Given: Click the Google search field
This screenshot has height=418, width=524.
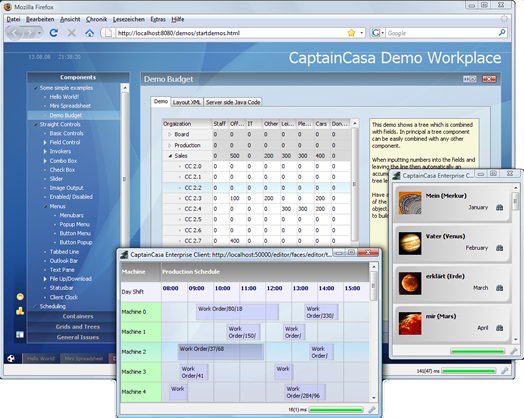Looking at the screenshot, I should [x=441, y=33].
